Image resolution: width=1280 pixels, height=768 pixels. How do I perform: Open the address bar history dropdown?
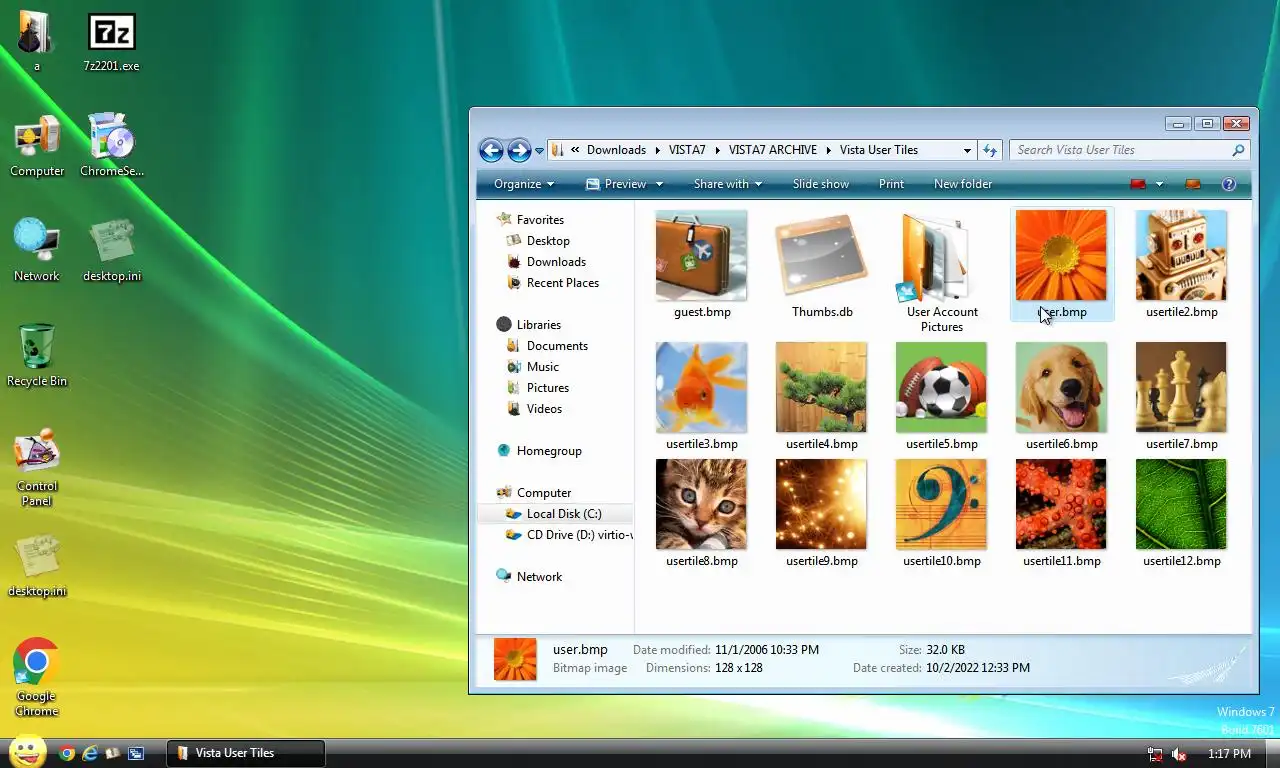(967, 150)
